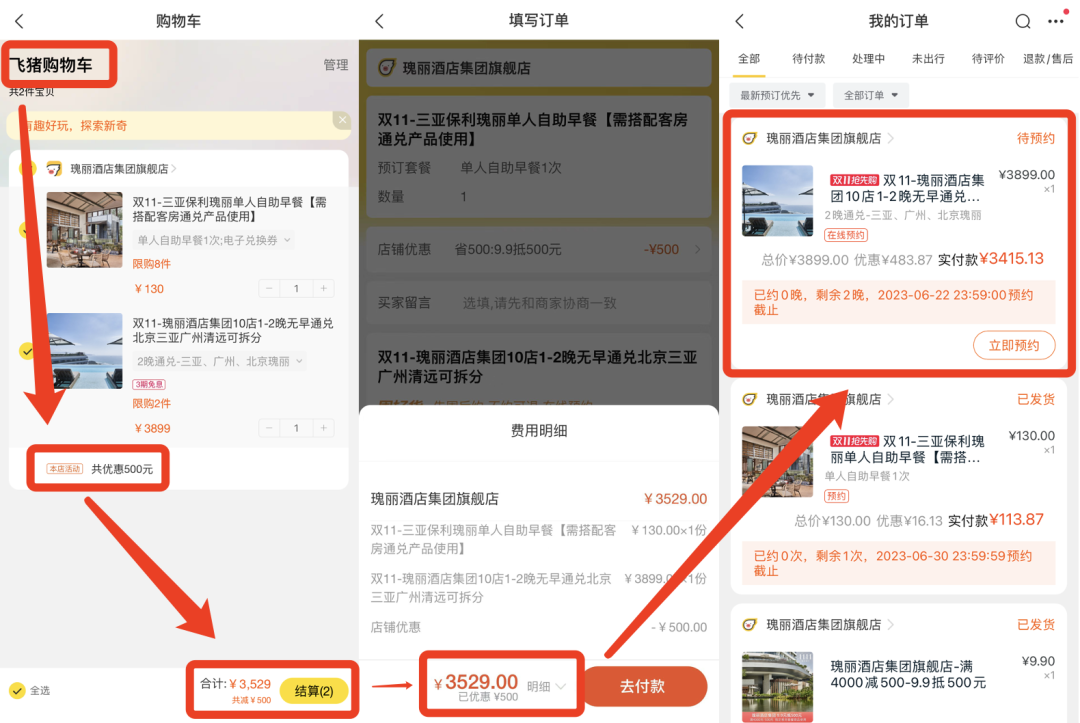Open breakfast item thumbnail in cart

point(85,229)
